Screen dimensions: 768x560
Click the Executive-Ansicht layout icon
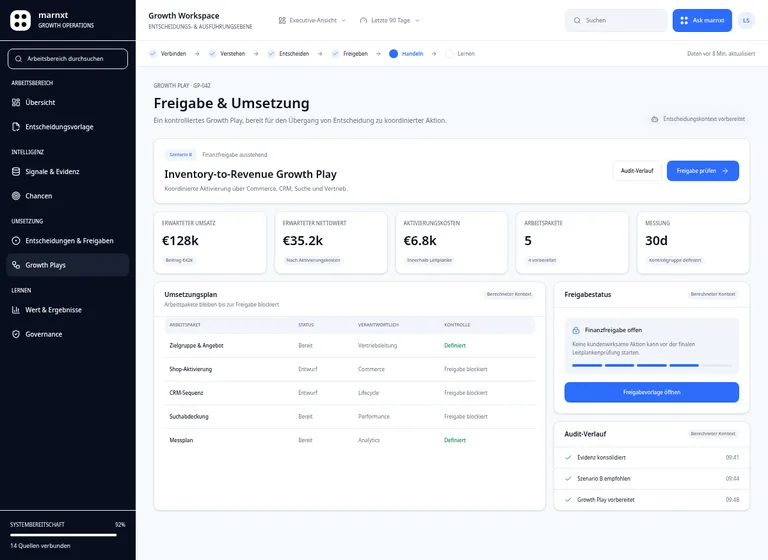pos(282,21)
